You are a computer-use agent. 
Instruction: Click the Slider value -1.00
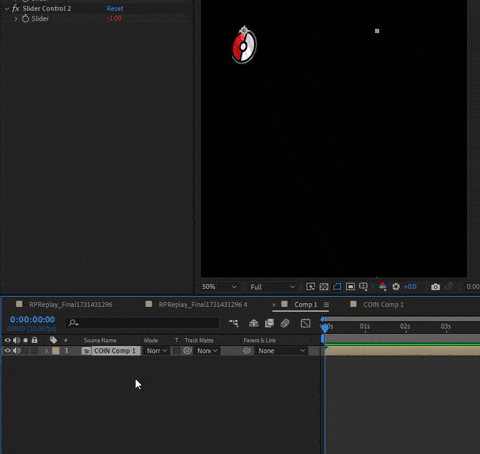click(x=114, y=18)
